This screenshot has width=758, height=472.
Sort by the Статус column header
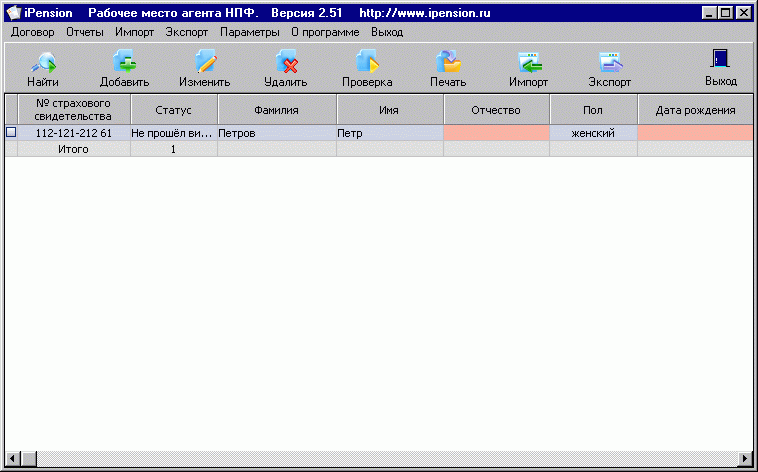(x=174, y=110)
